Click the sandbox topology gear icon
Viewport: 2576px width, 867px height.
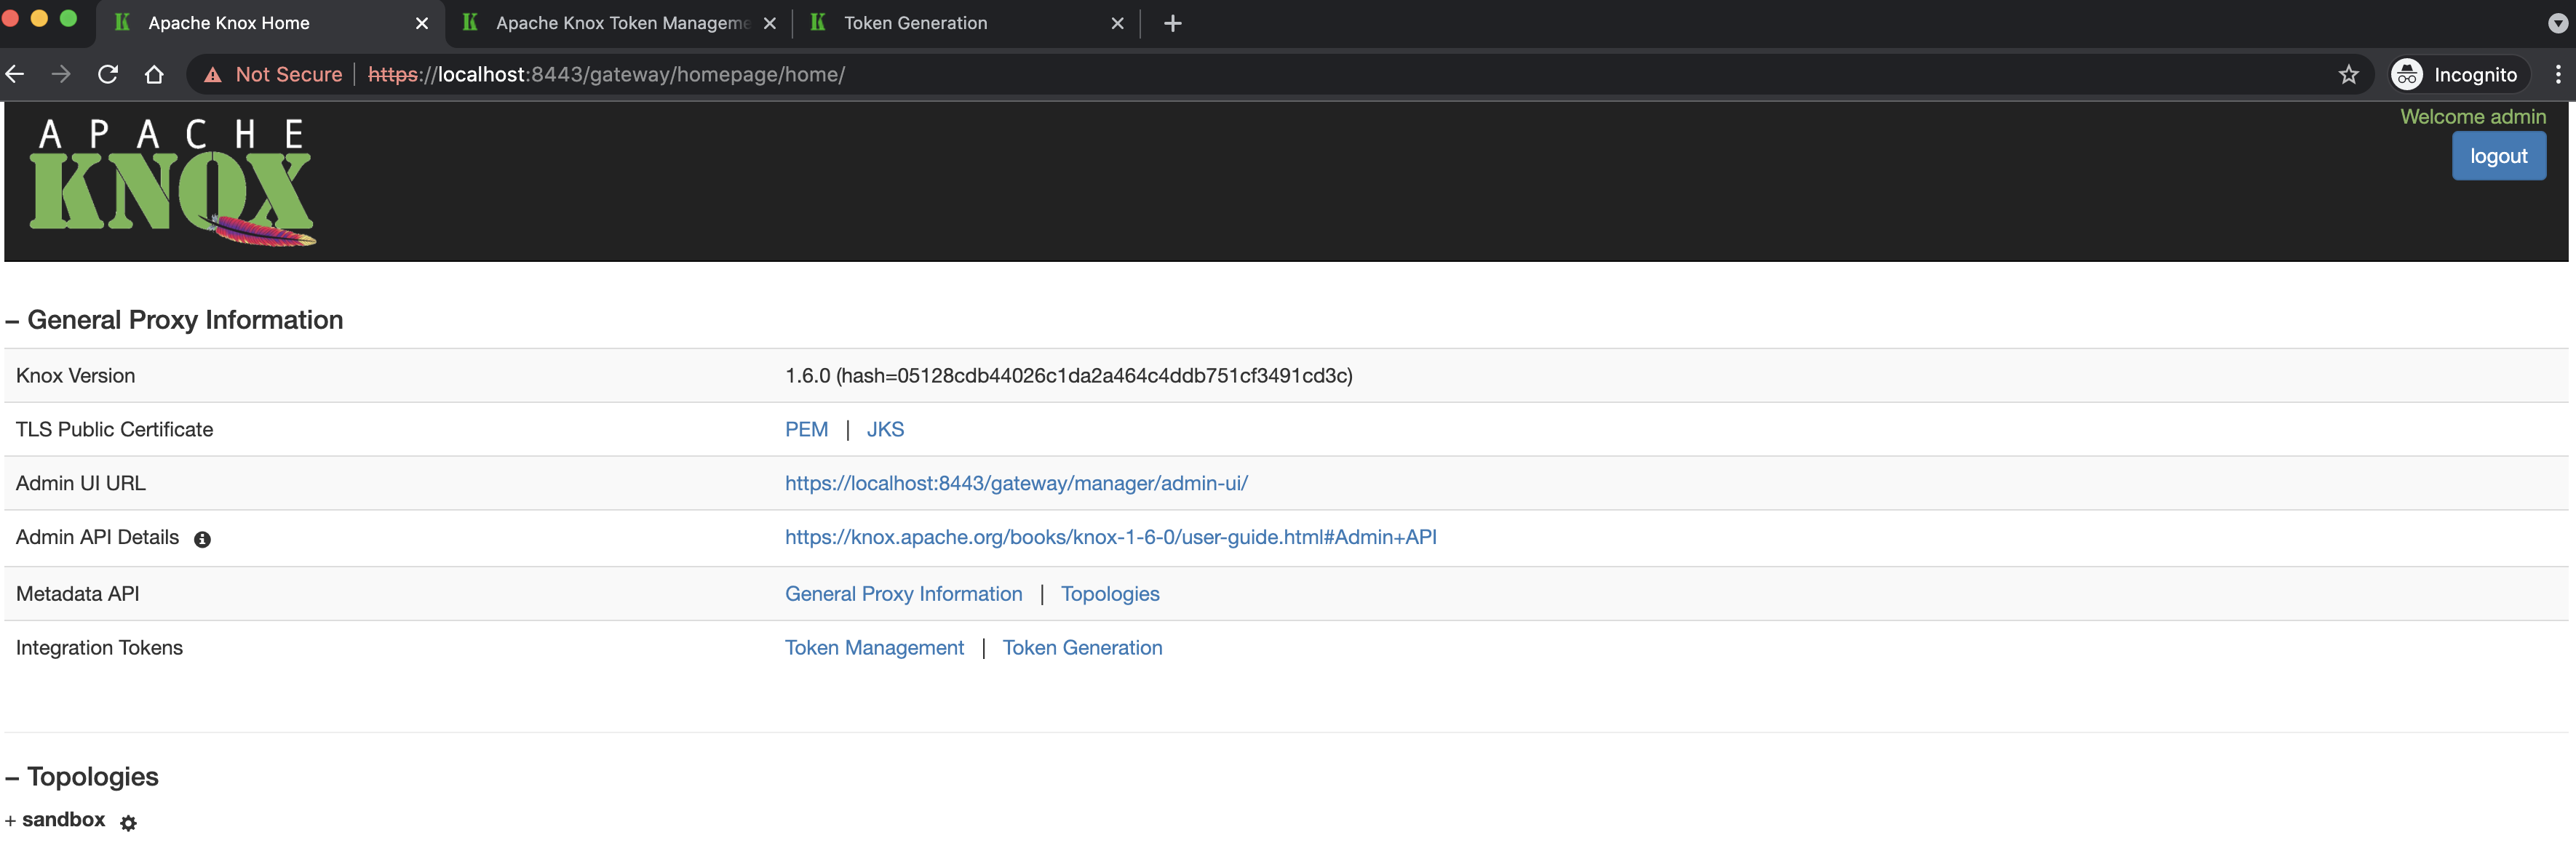click(128, 823)
